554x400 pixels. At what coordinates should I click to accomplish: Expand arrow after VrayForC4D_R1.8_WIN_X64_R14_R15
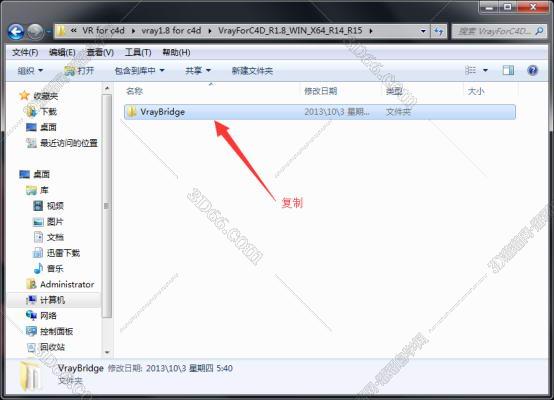click(x=371, y=31)
